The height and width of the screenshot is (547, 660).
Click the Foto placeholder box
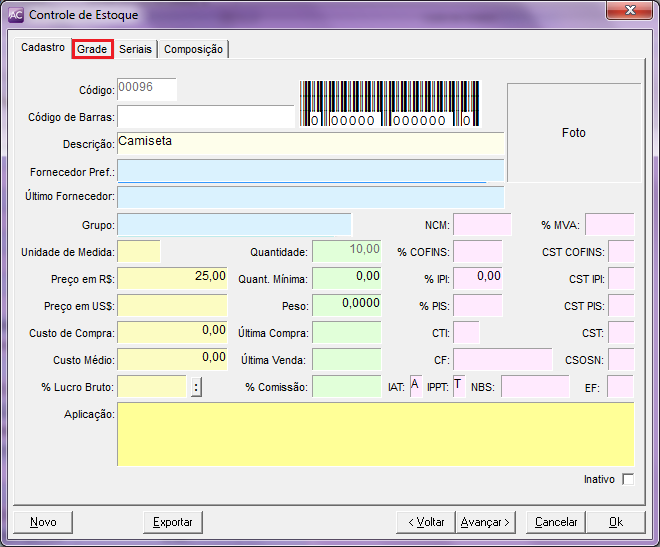573,133
